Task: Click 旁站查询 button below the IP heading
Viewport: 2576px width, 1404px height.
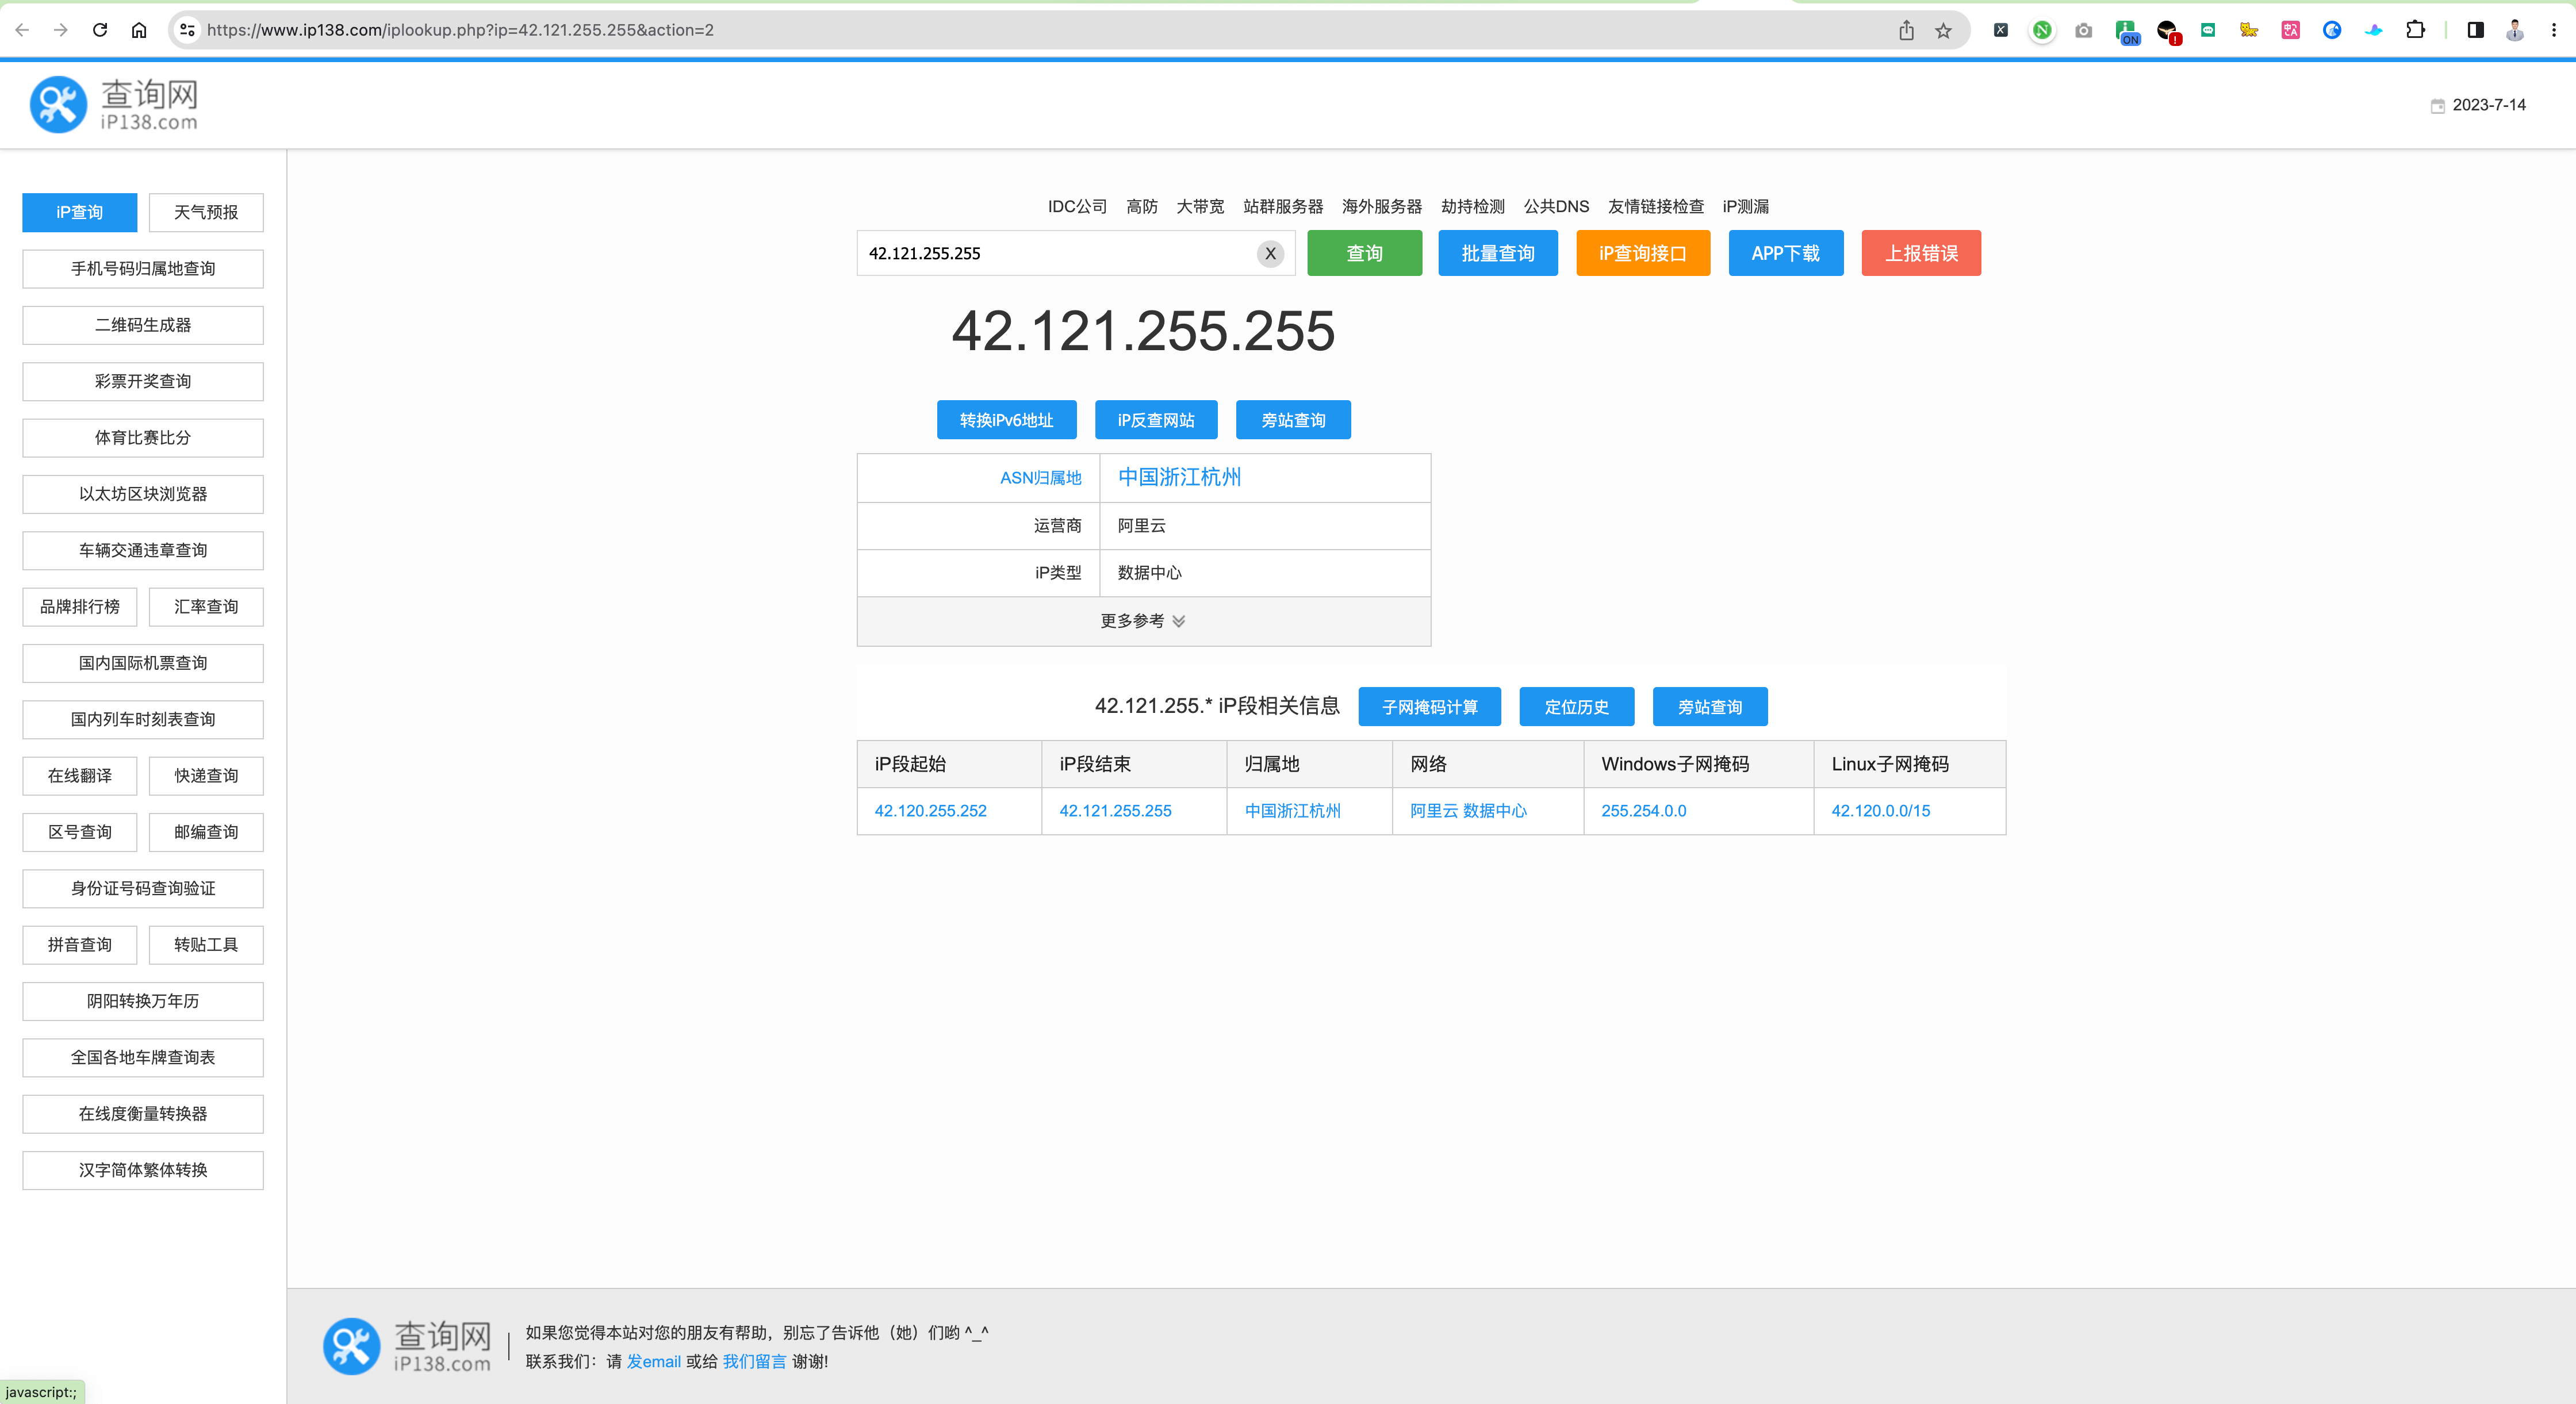Action: [1293, 420]
